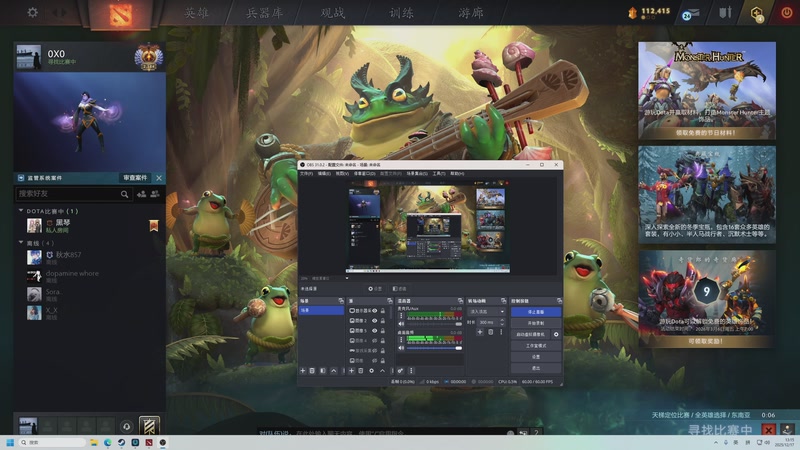Viewport: 800px width, 450px height.
Task: Open source properties gear in OBS sources toolbar
Action: (371, 370)
